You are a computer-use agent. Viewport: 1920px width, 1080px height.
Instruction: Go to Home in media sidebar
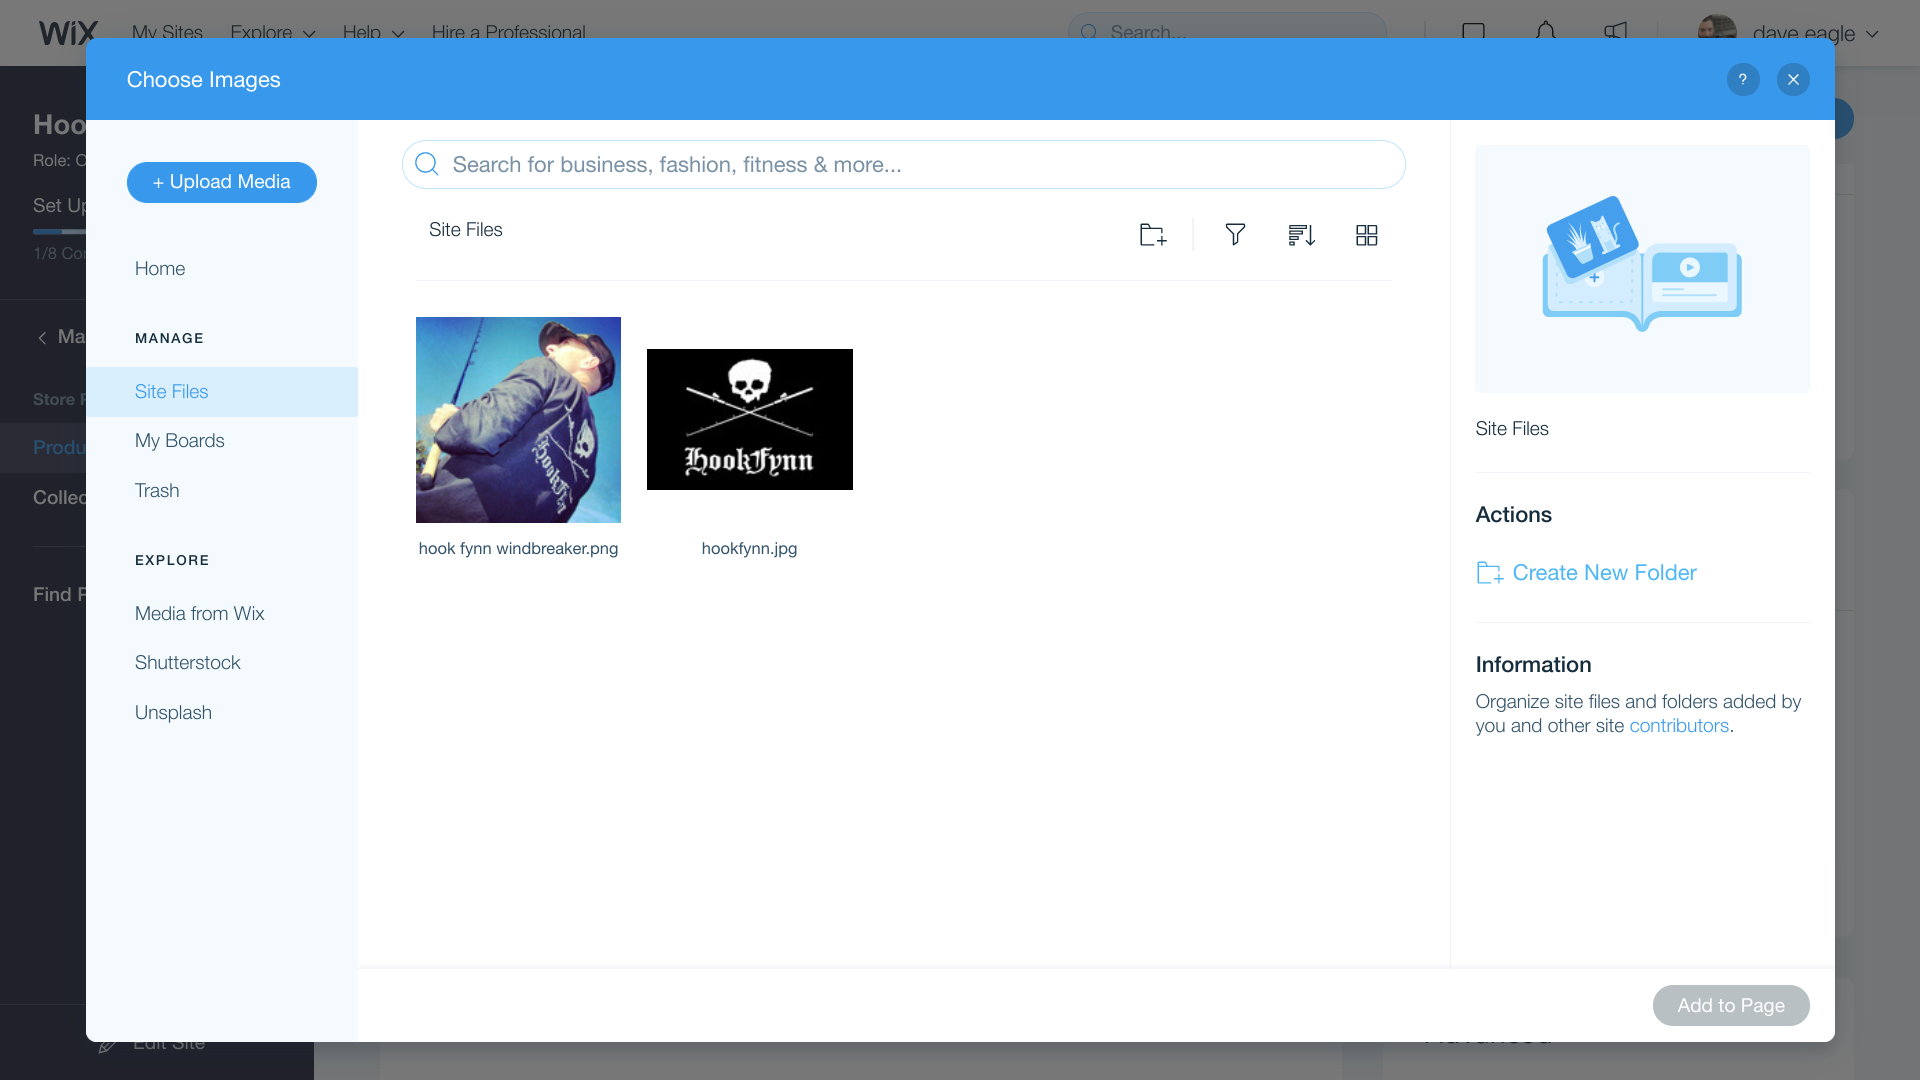pos(160,269)
